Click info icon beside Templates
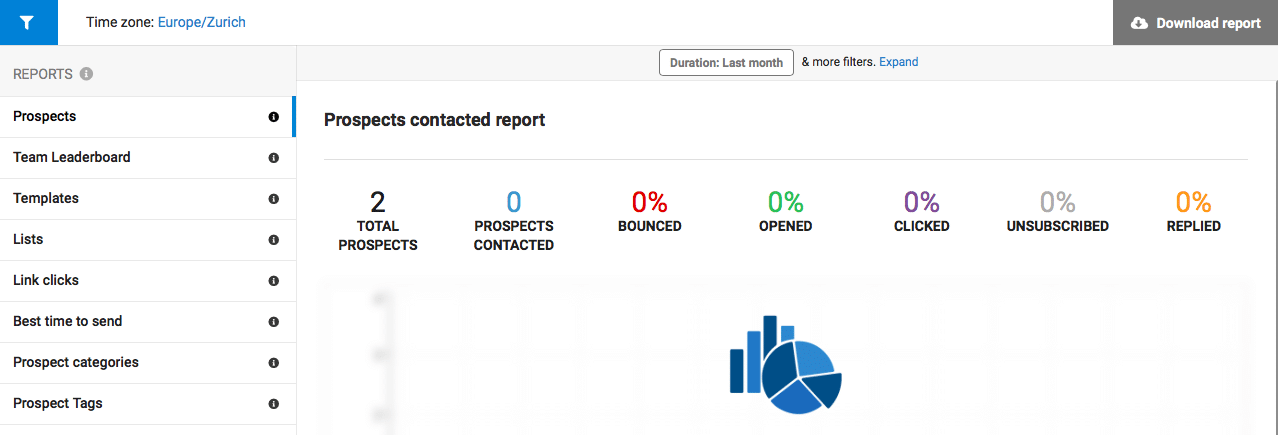 click(x=273, y=199)
